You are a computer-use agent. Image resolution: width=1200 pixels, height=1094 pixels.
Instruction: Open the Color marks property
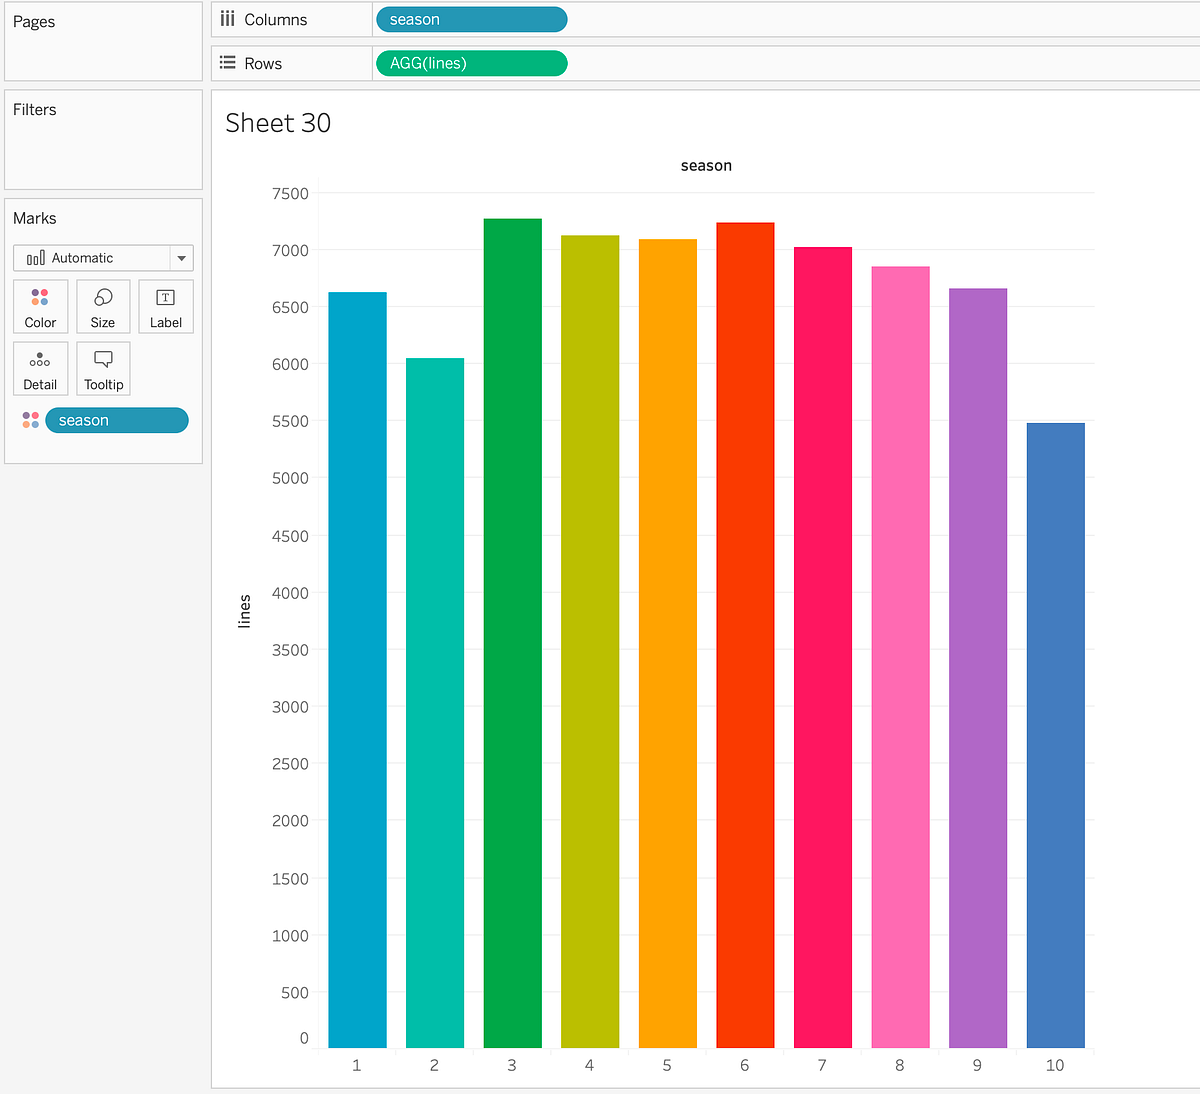40,306
